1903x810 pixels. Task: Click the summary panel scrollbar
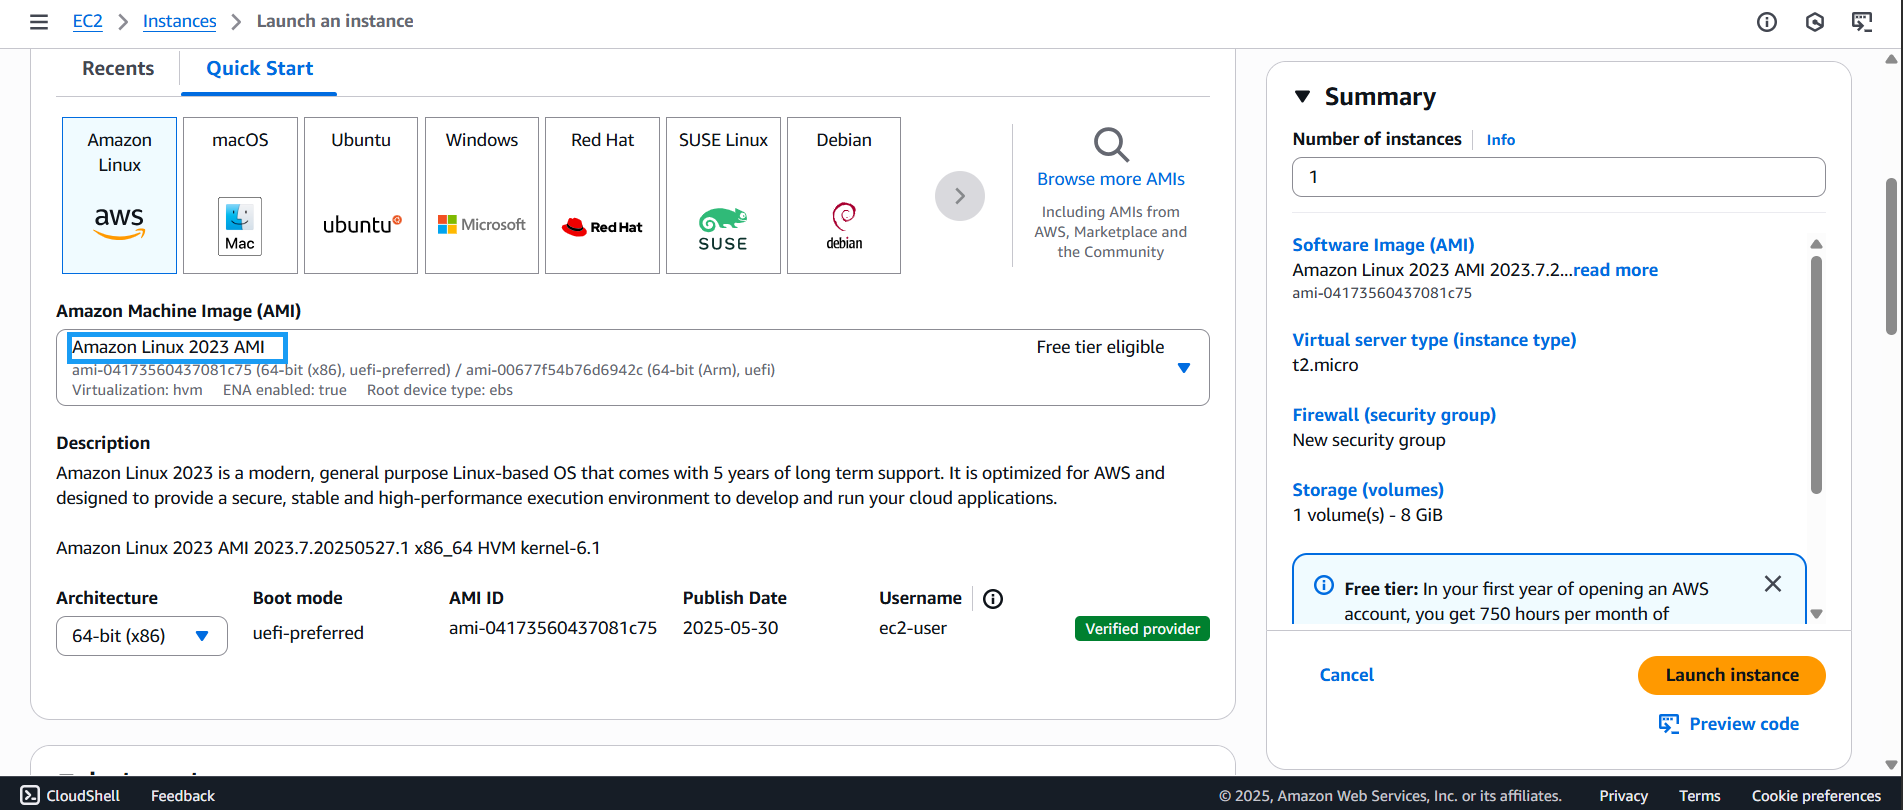(x=1816, y=375)
